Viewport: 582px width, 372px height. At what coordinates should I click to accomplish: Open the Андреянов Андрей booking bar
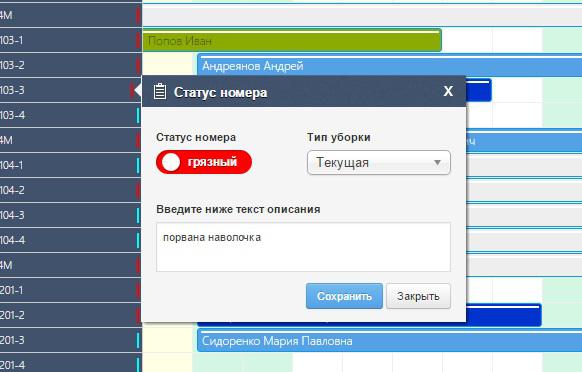(390, 65)
